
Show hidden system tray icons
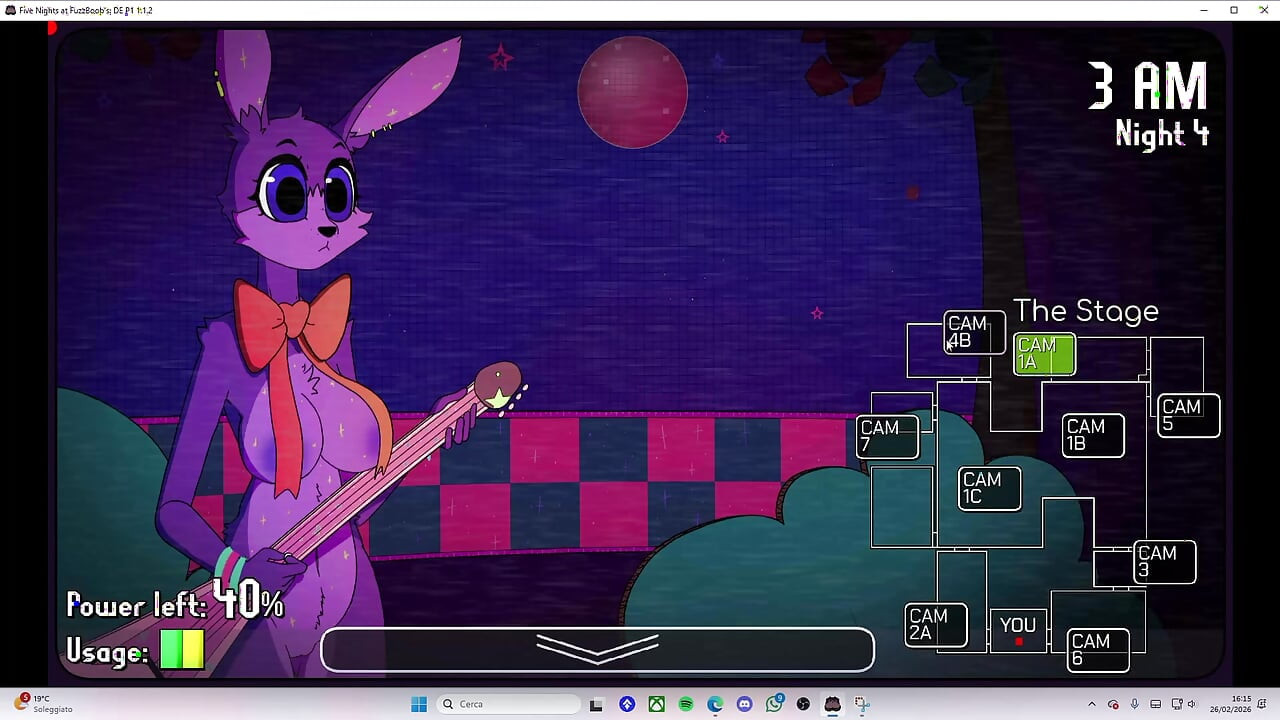tap(1092, 704)
